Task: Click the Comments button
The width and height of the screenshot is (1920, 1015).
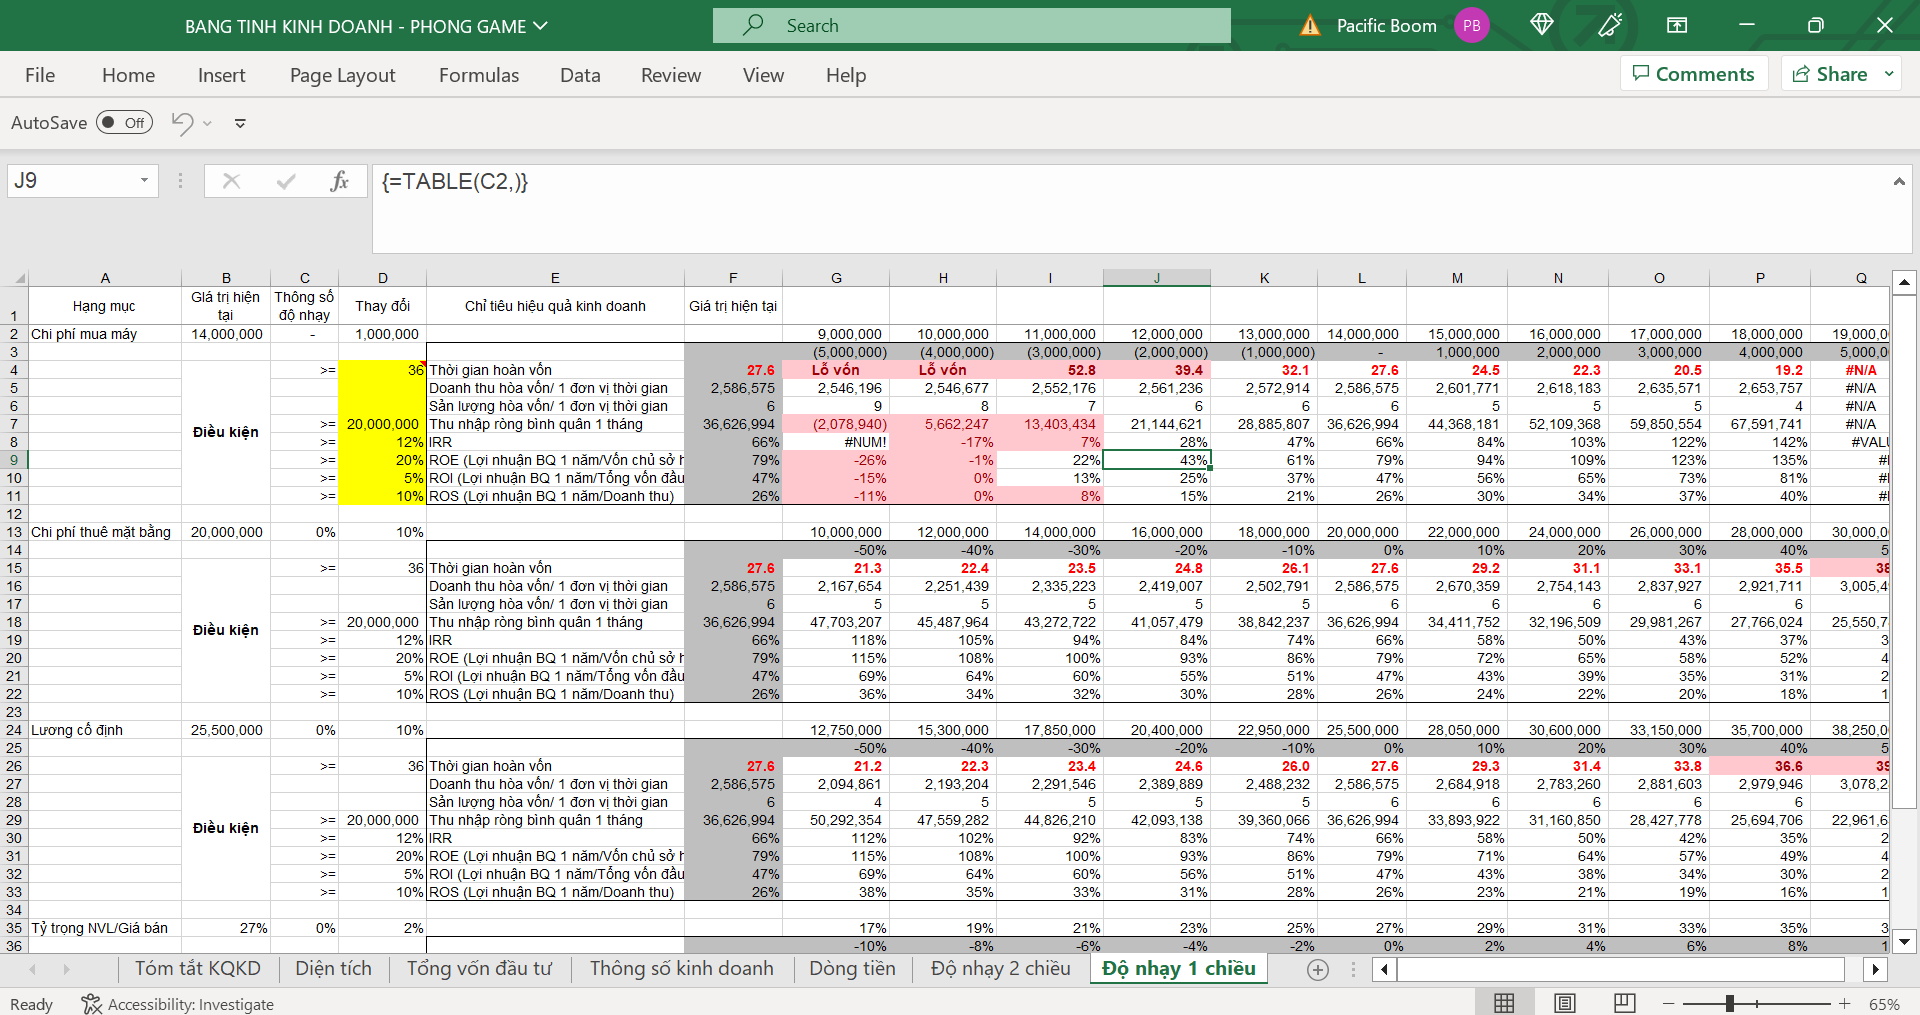Action: [1693, 74]
